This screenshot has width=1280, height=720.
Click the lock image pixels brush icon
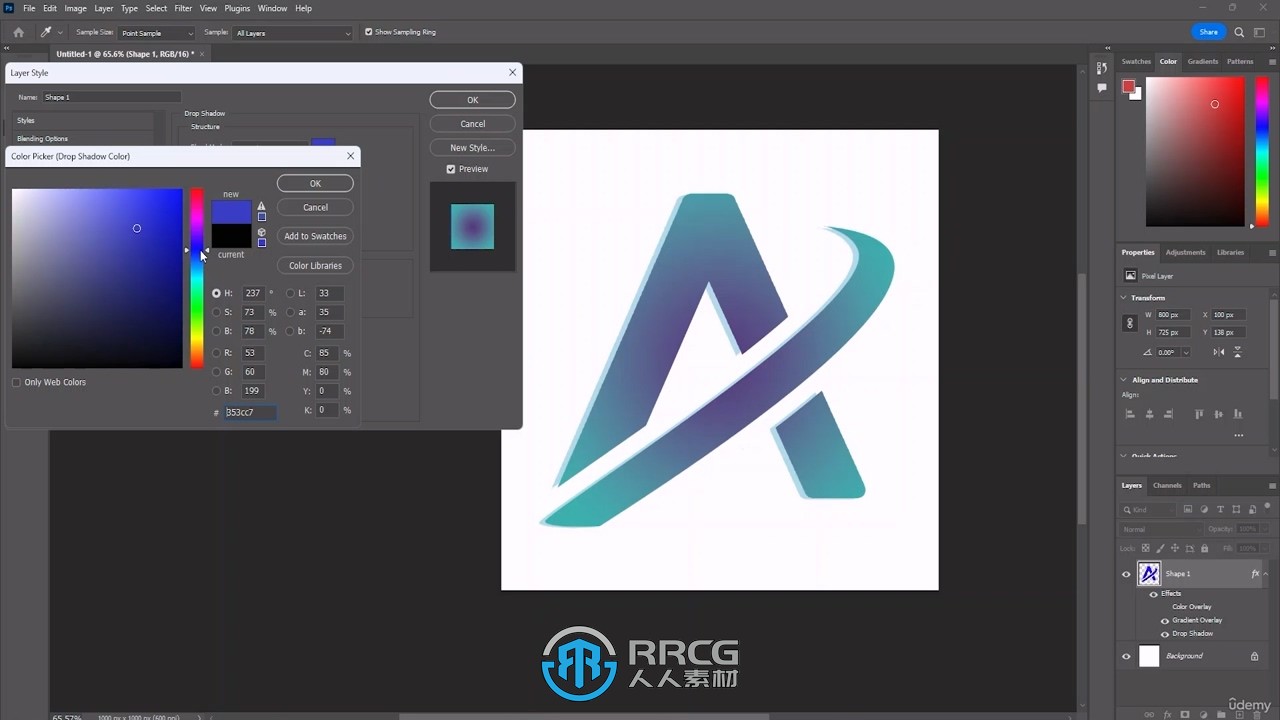[x=1160, y=548]
